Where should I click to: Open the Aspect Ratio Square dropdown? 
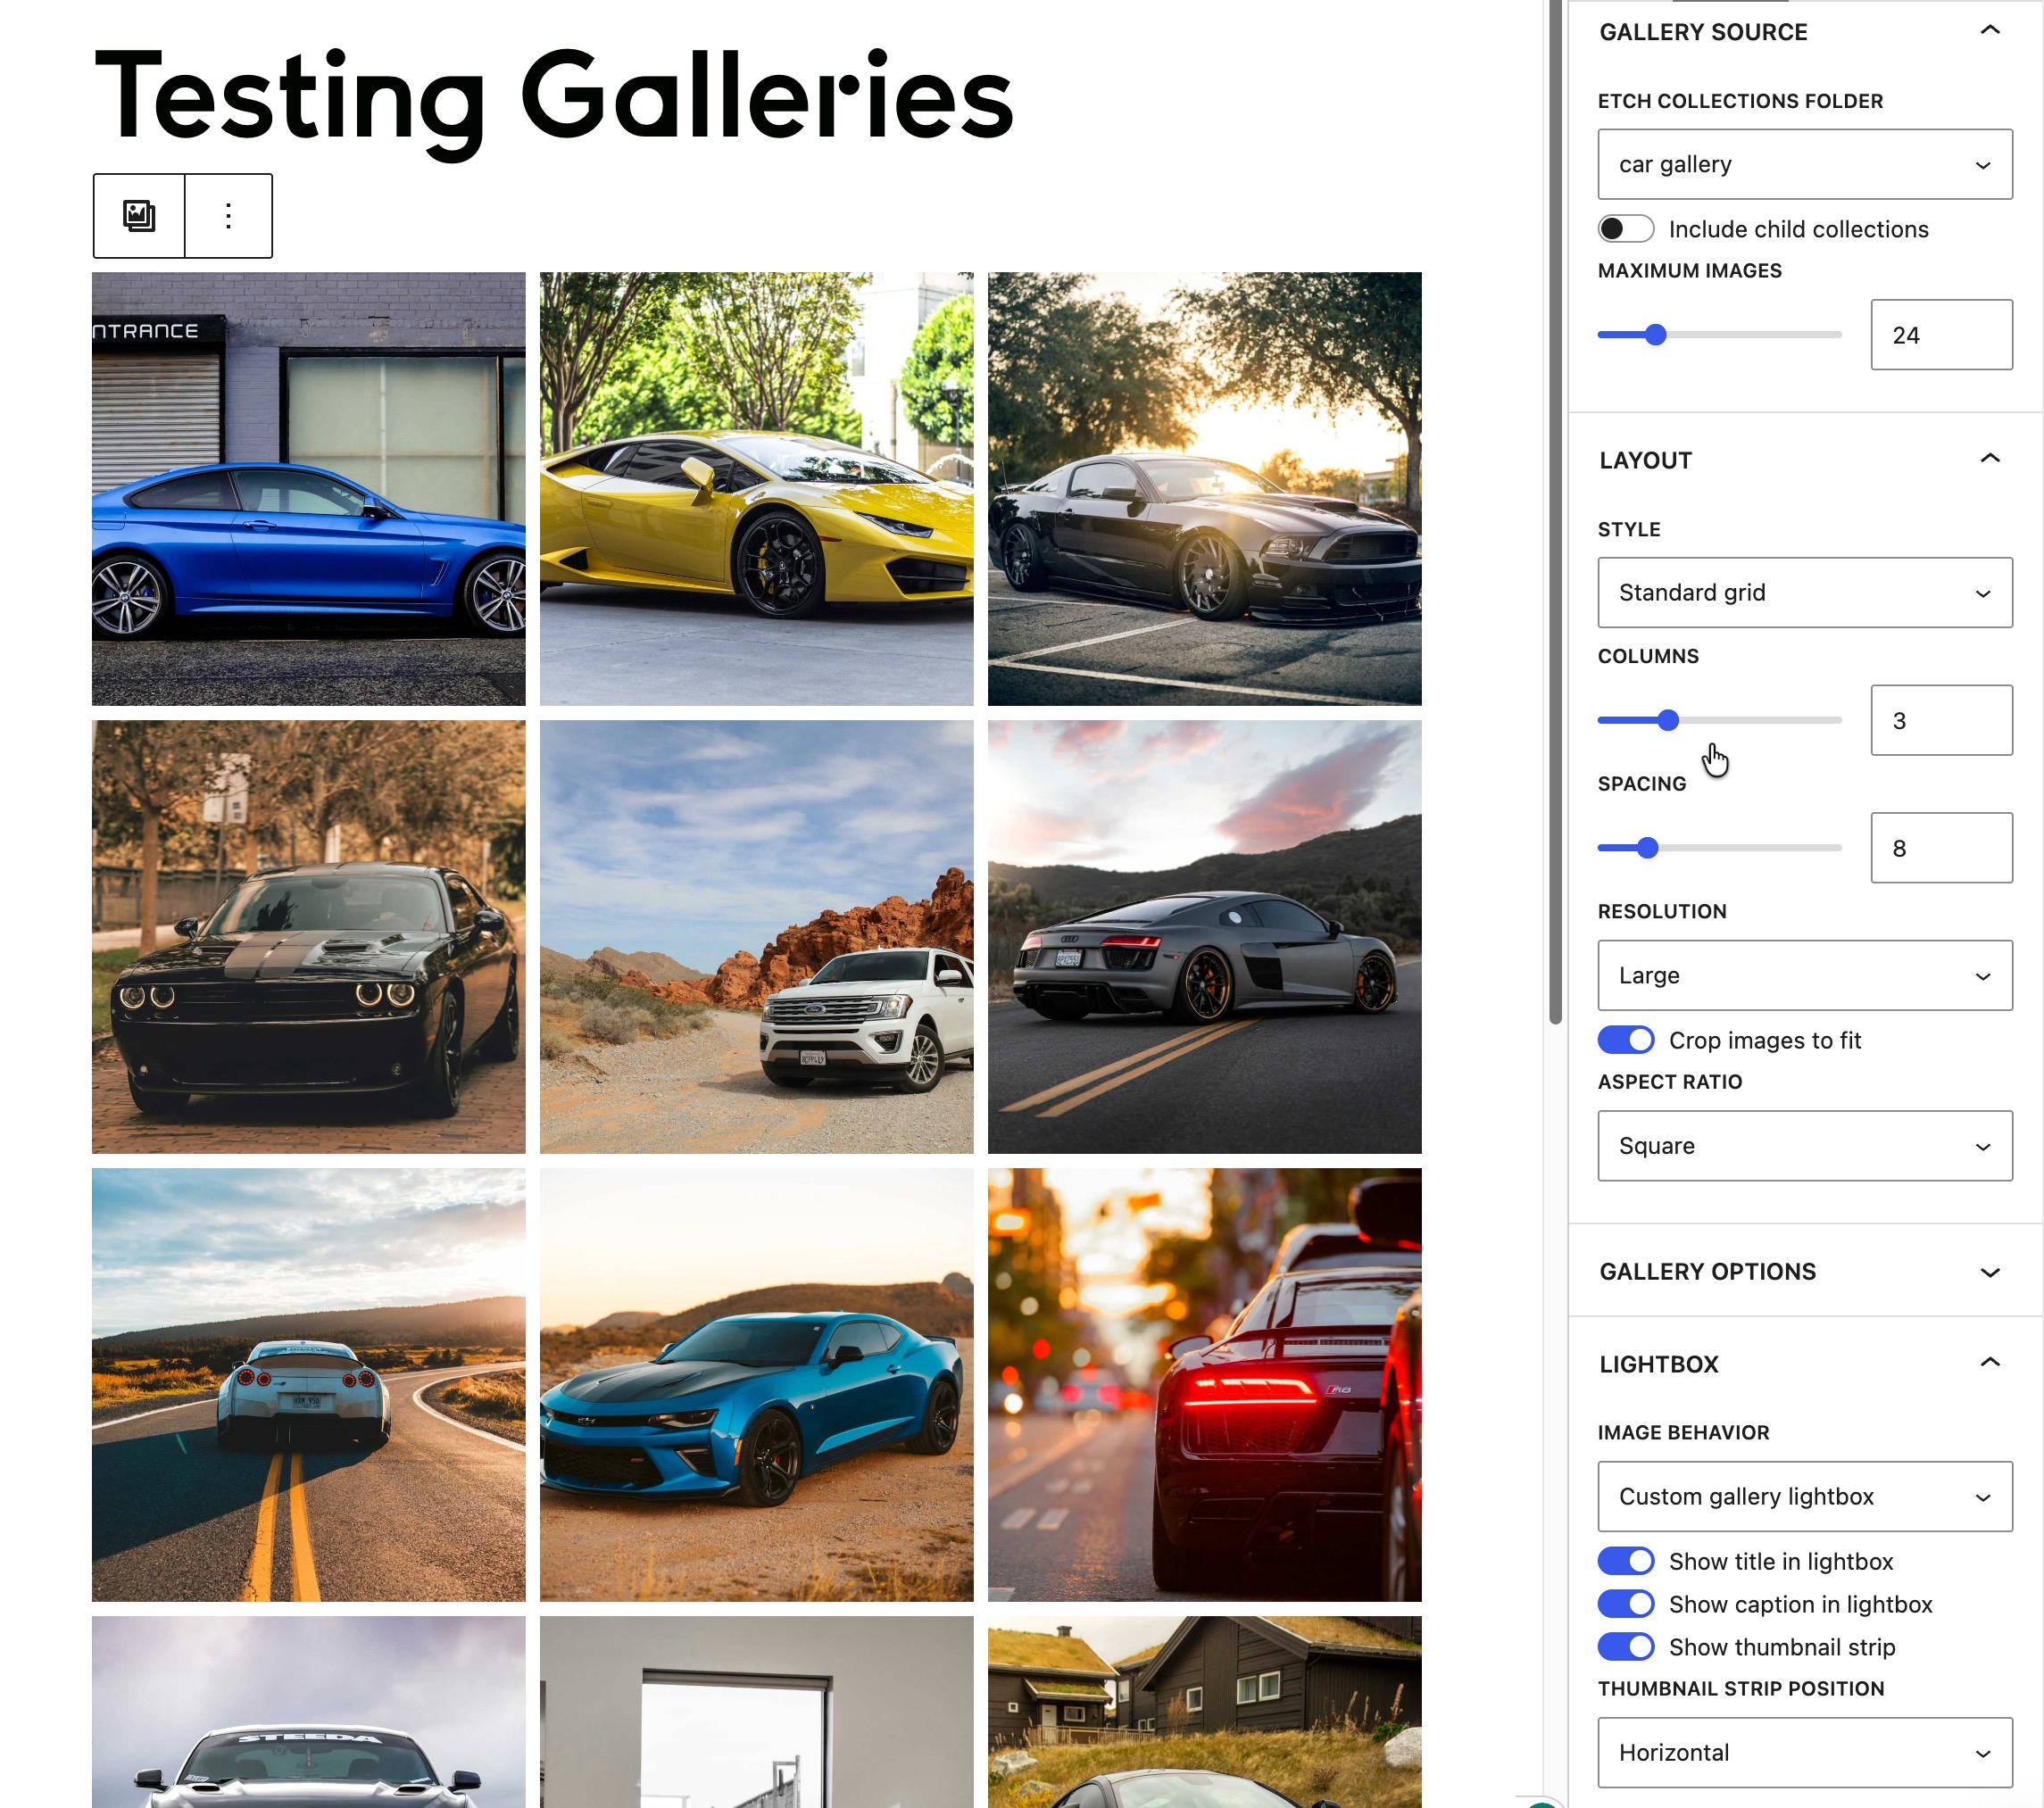pyautogui.click(x=1805, y=1146)
